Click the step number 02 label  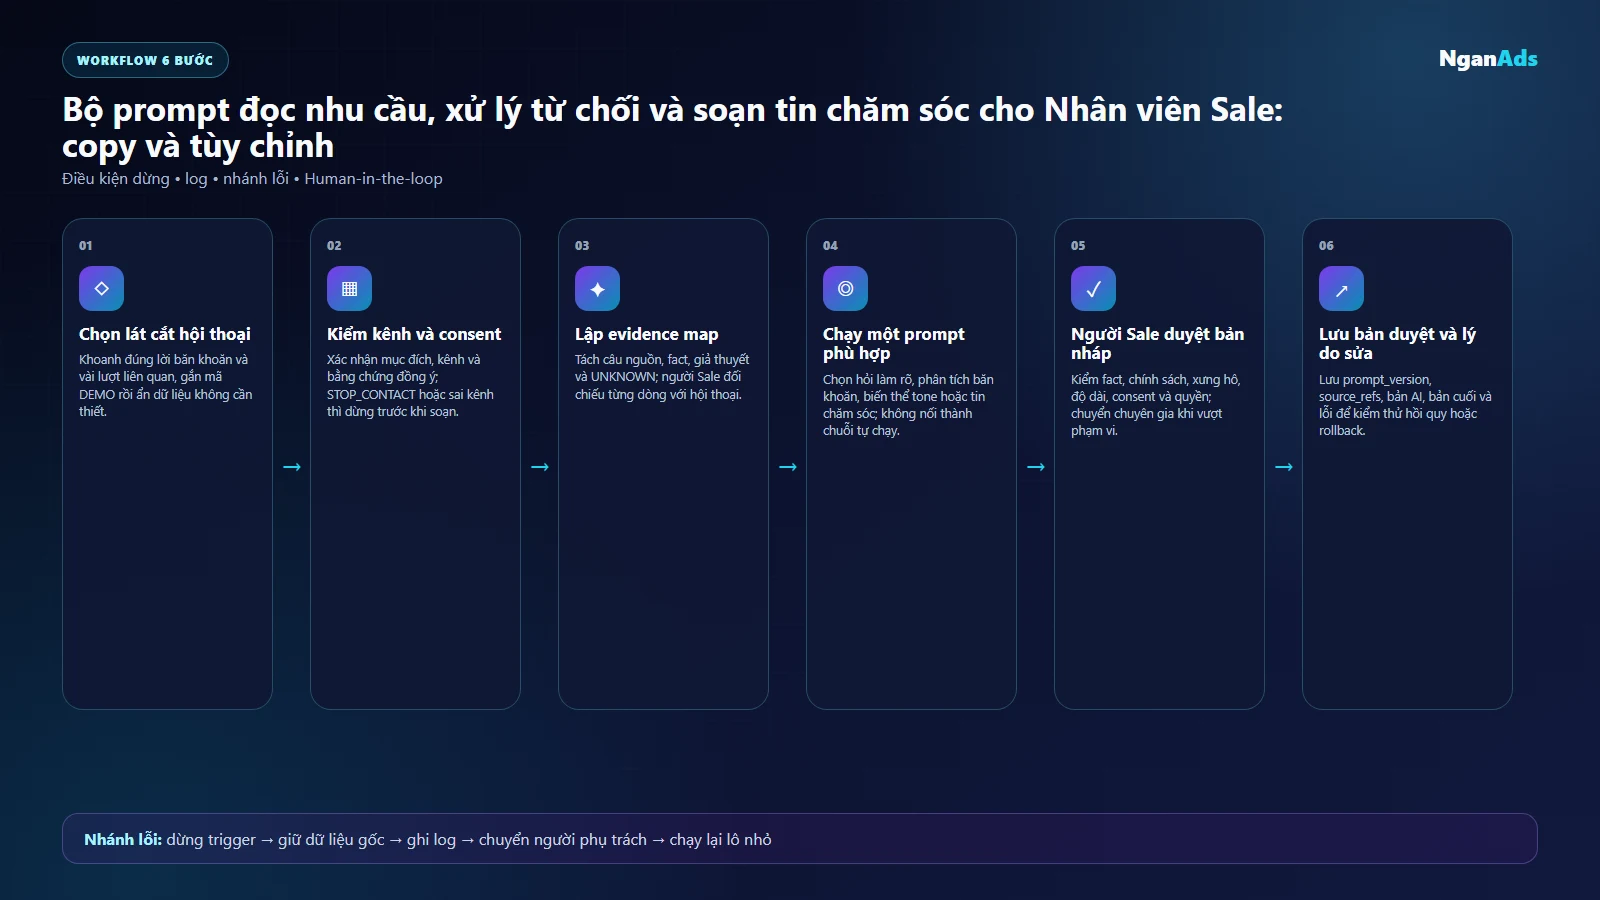(334, 245)
